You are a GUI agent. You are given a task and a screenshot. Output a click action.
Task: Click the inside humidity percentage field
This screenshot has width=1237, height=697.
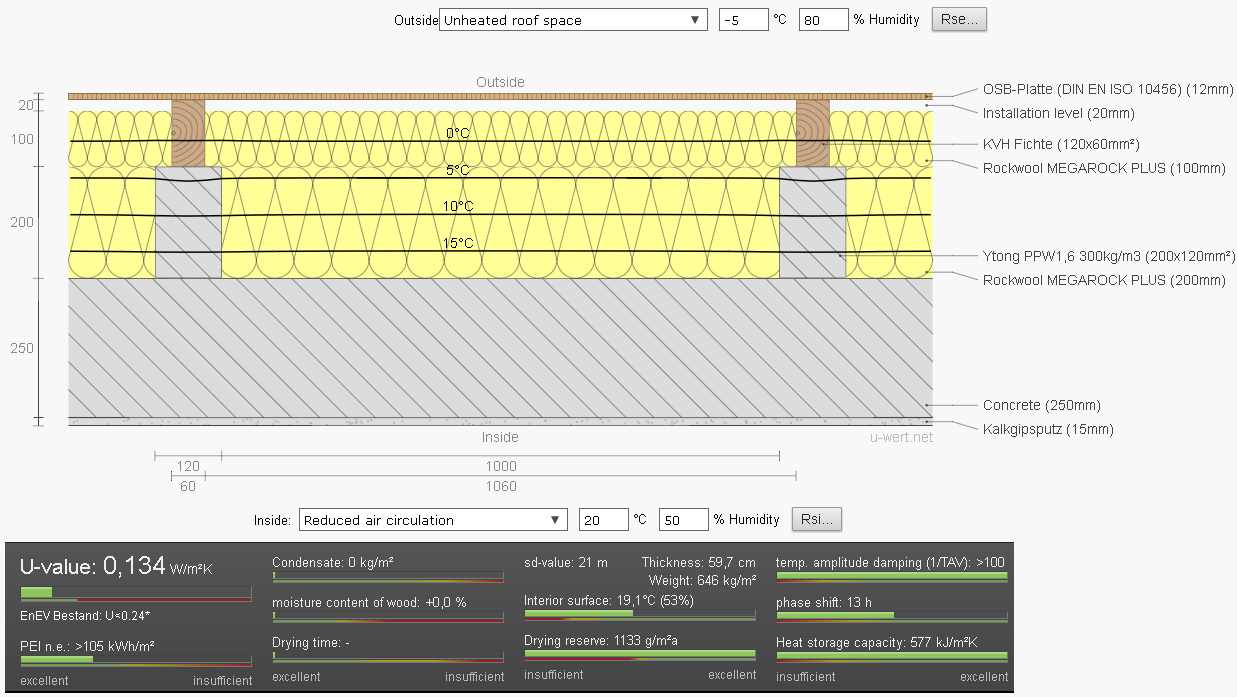click(683, 520)
